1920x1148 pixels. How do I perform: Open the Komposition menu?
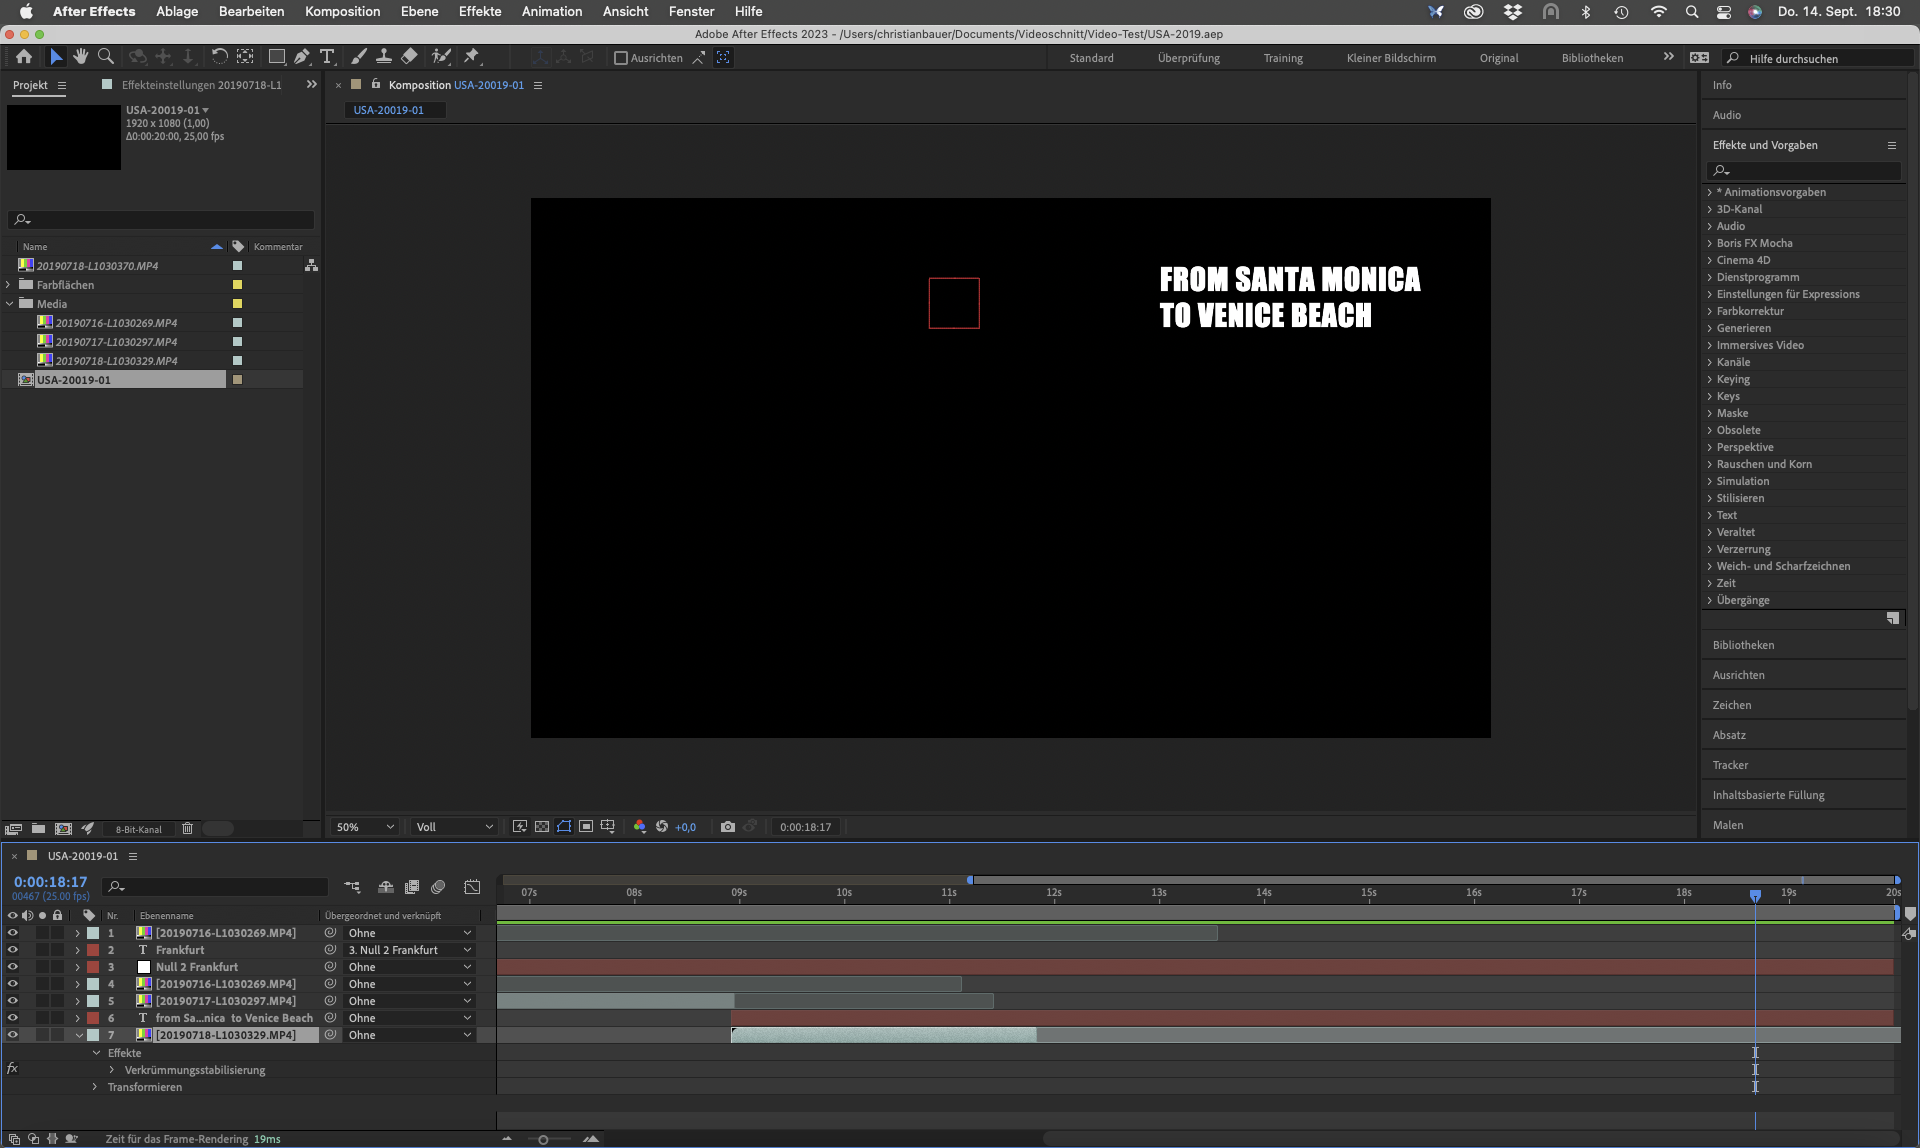342,11
